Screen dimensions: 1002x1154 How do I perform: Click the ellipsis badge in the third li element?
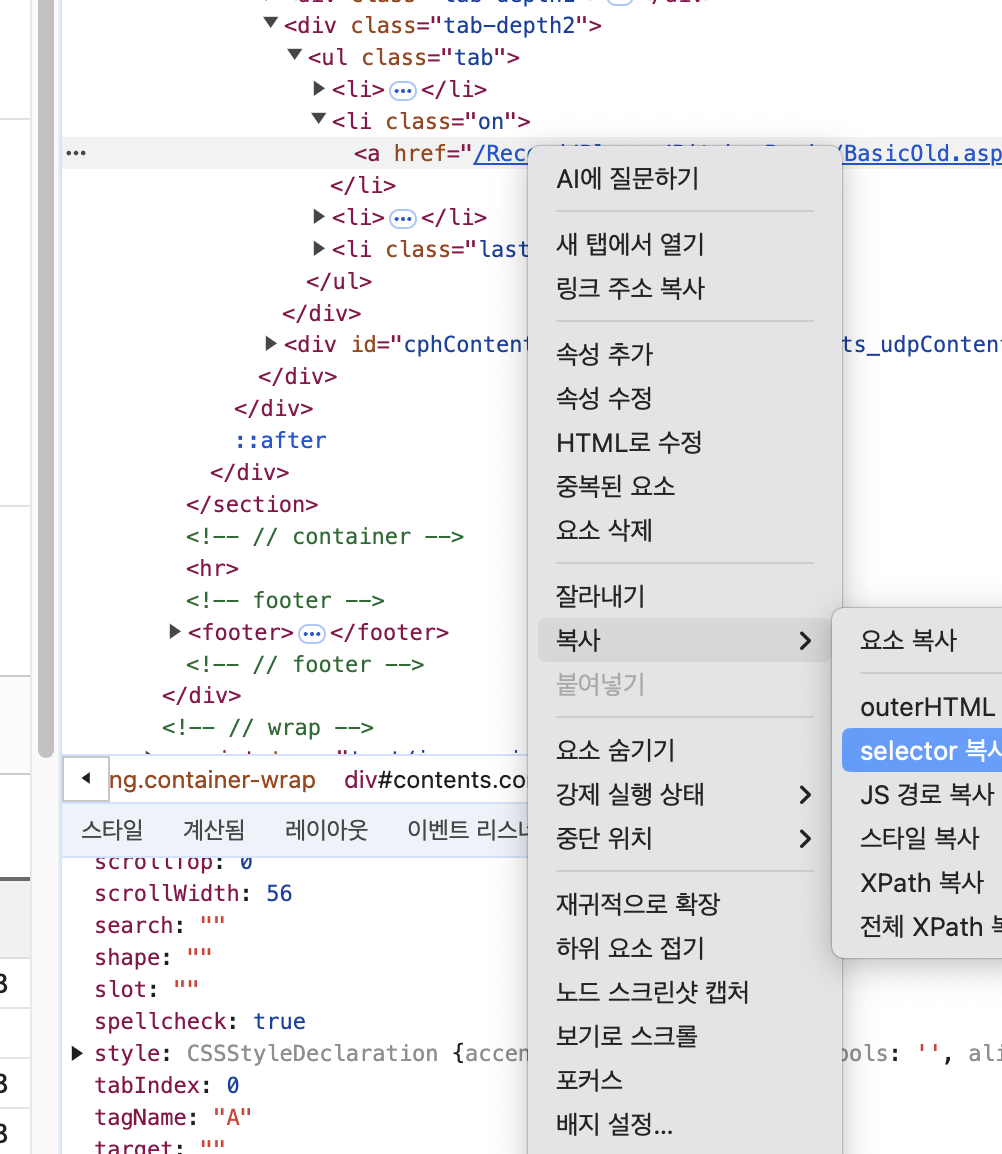click(403, 219)
